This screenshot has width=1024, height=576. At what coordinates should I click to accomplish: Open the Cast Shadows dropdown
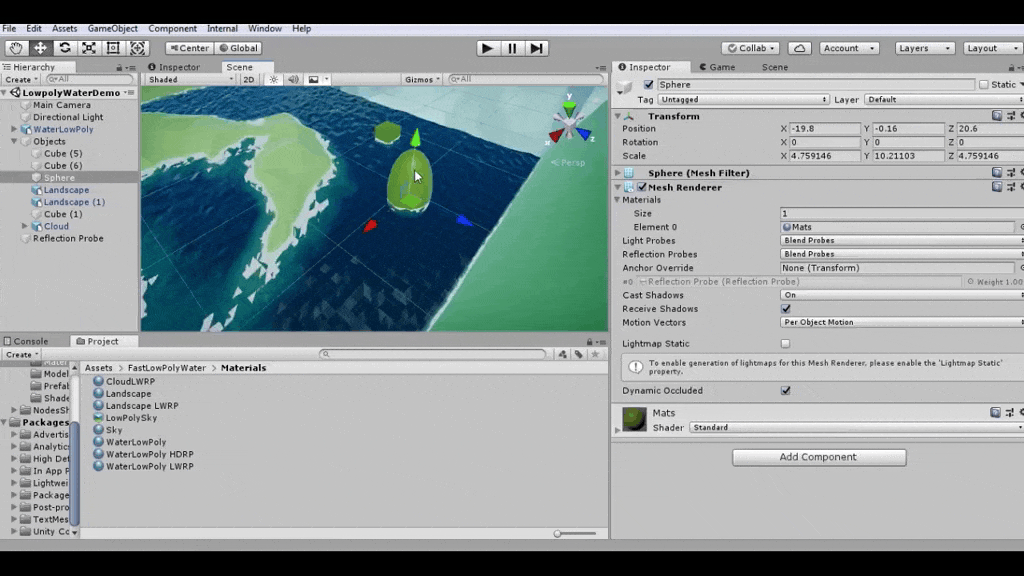pos(900,295)
